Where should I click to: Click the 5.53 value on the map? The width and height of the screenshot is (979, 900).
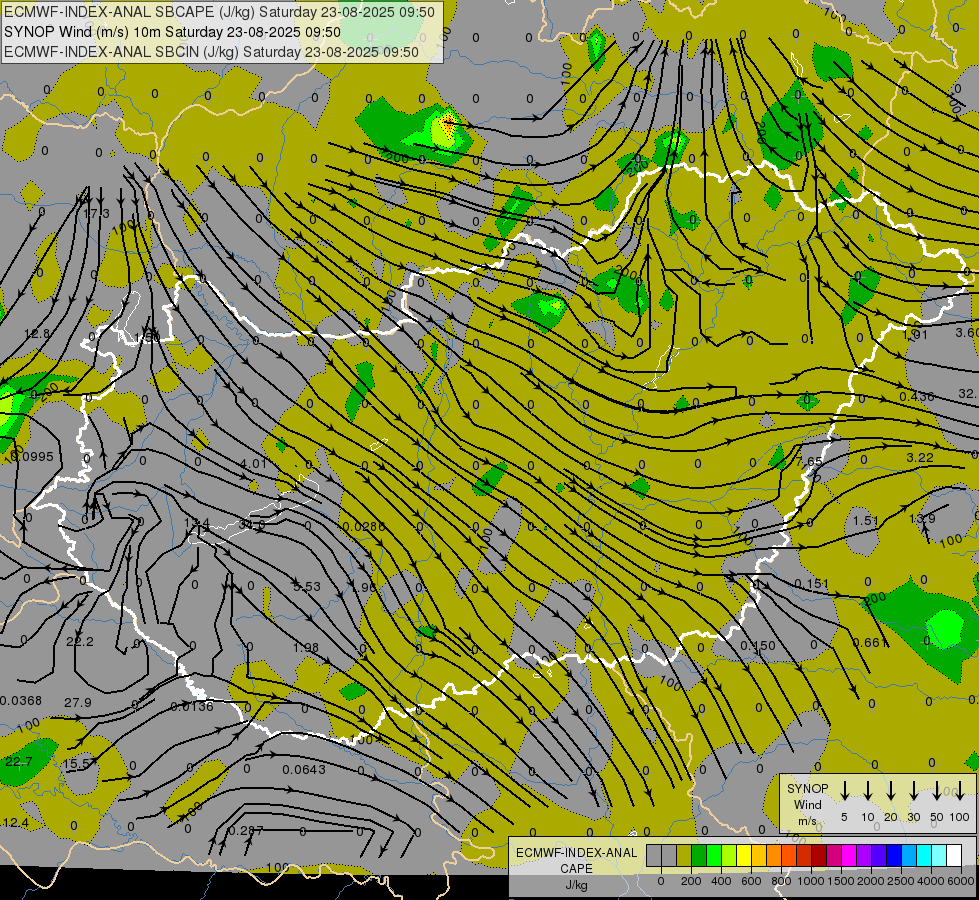(x=307, y=586)
